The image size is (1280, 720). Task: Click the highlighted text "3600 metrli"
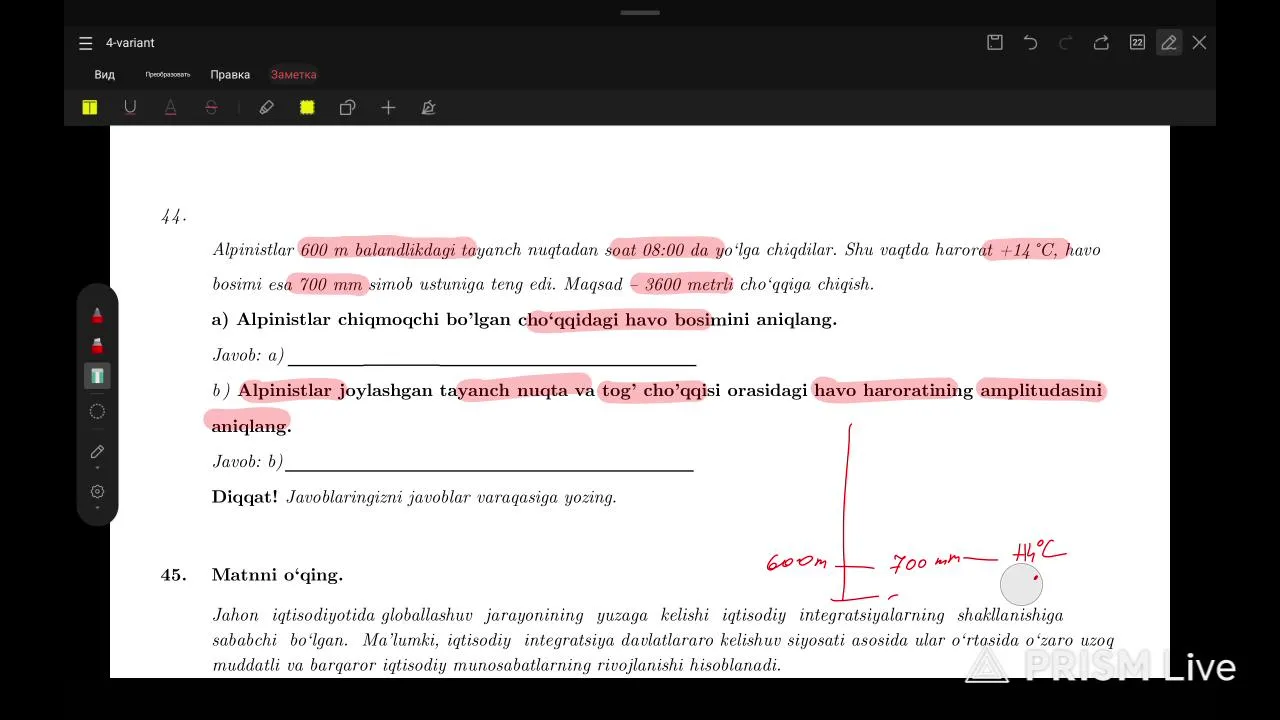(x=689, y=285)
